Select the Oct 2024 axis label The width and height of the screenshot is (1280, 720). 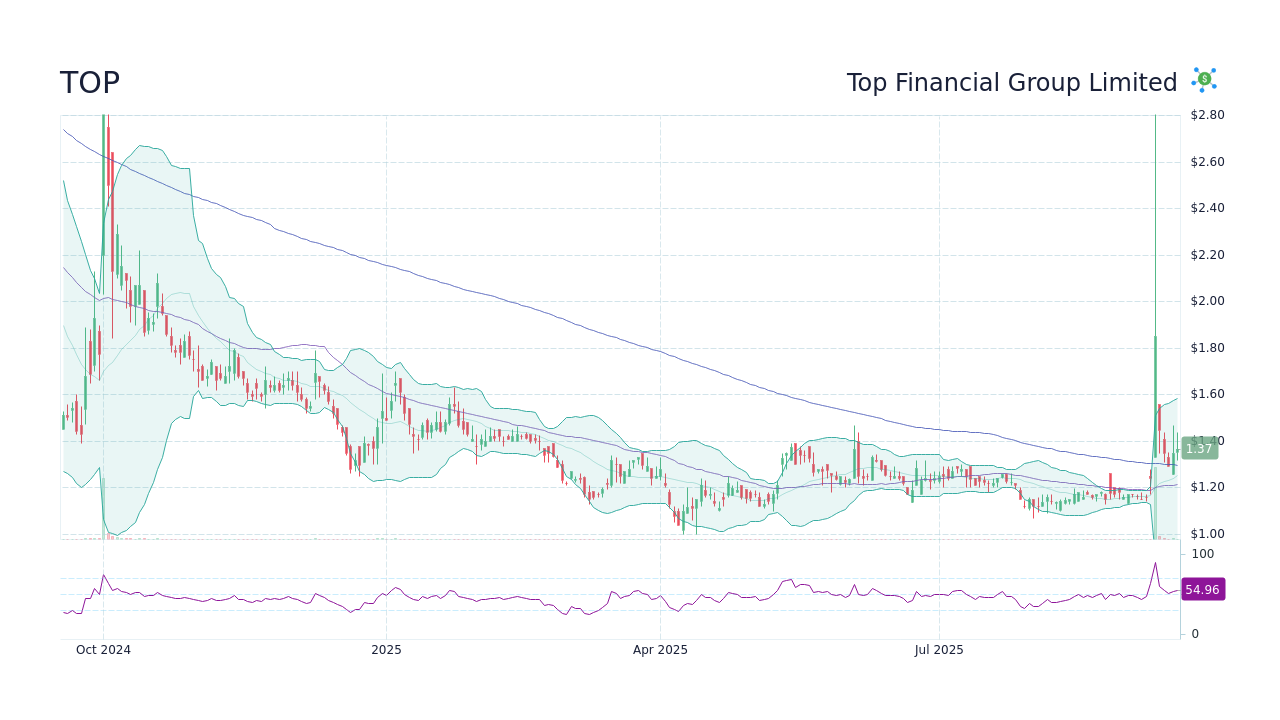104,649
